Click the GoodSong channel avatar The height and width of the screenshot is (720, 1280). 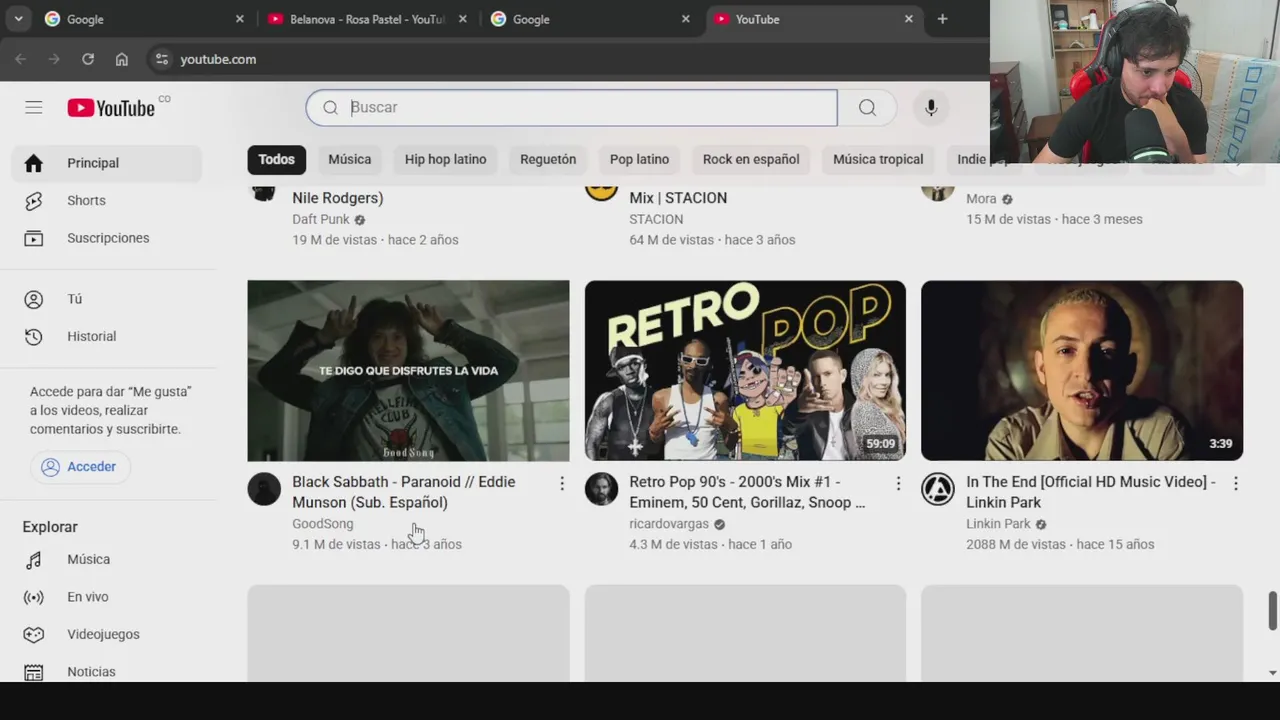[264, 489]
